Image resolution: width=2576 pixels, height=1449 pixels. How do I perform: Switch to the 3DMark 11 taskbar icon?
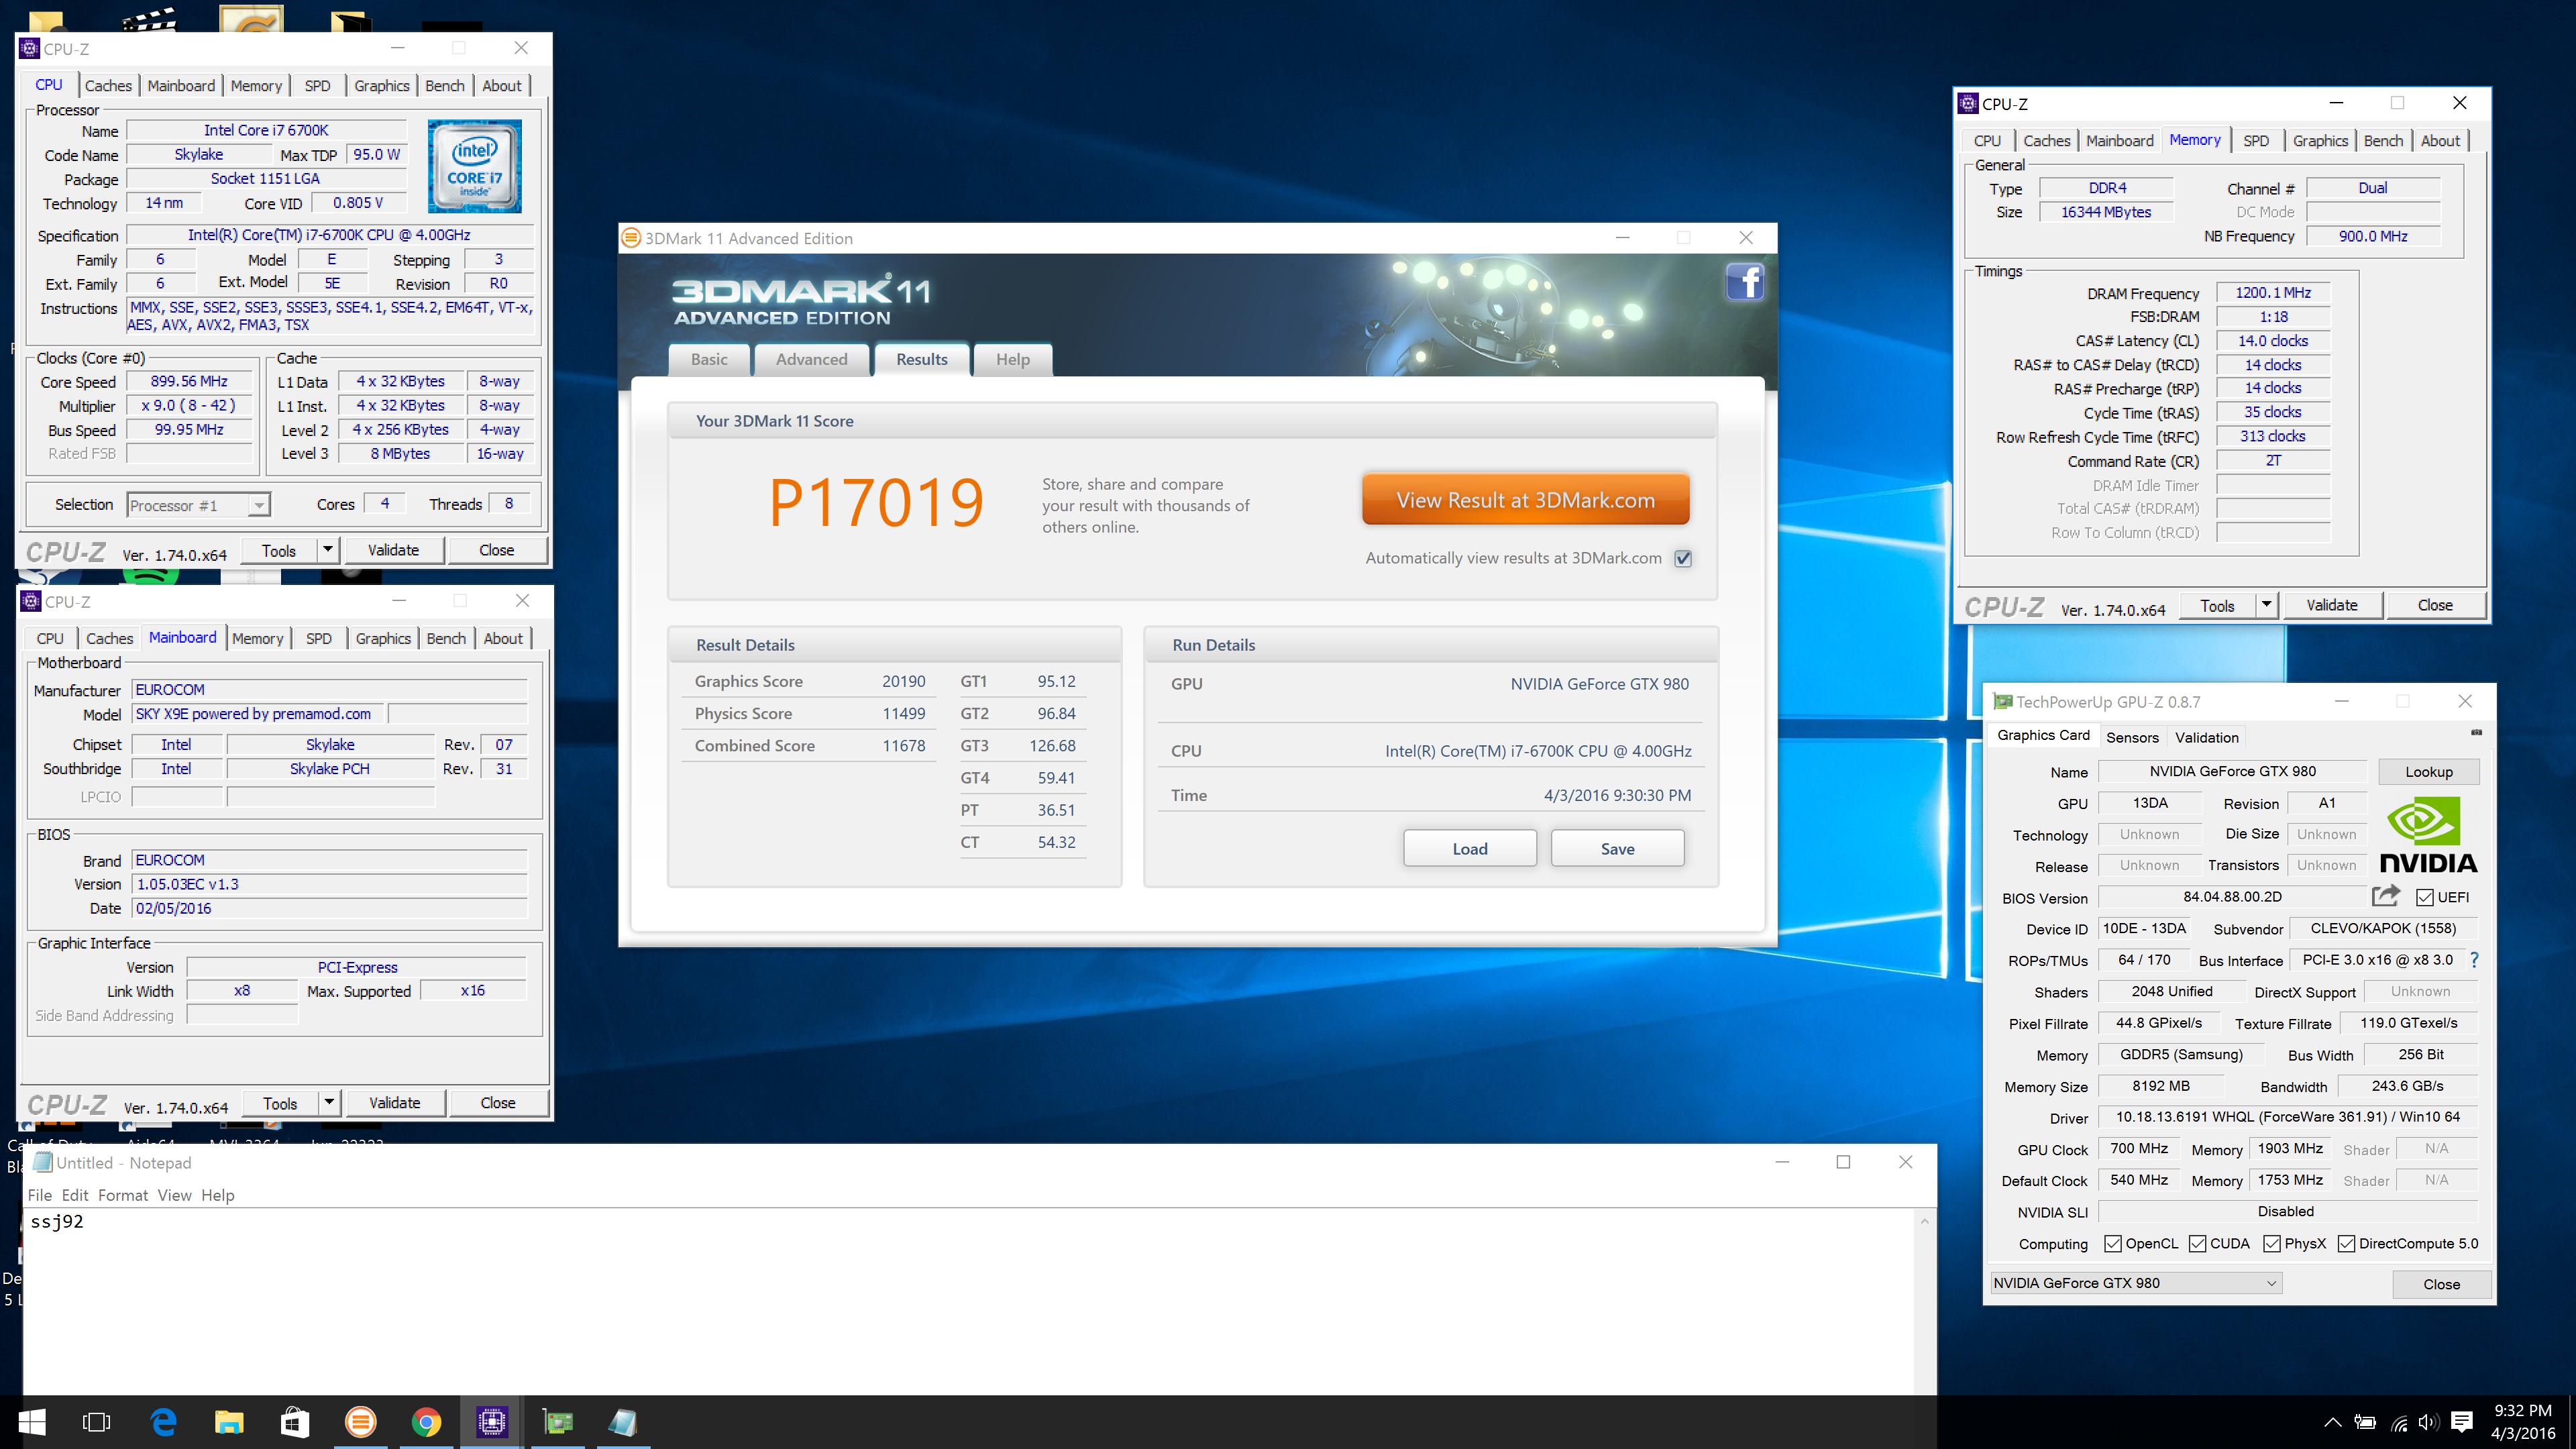pyautogui.click(x=360, y=1422)
